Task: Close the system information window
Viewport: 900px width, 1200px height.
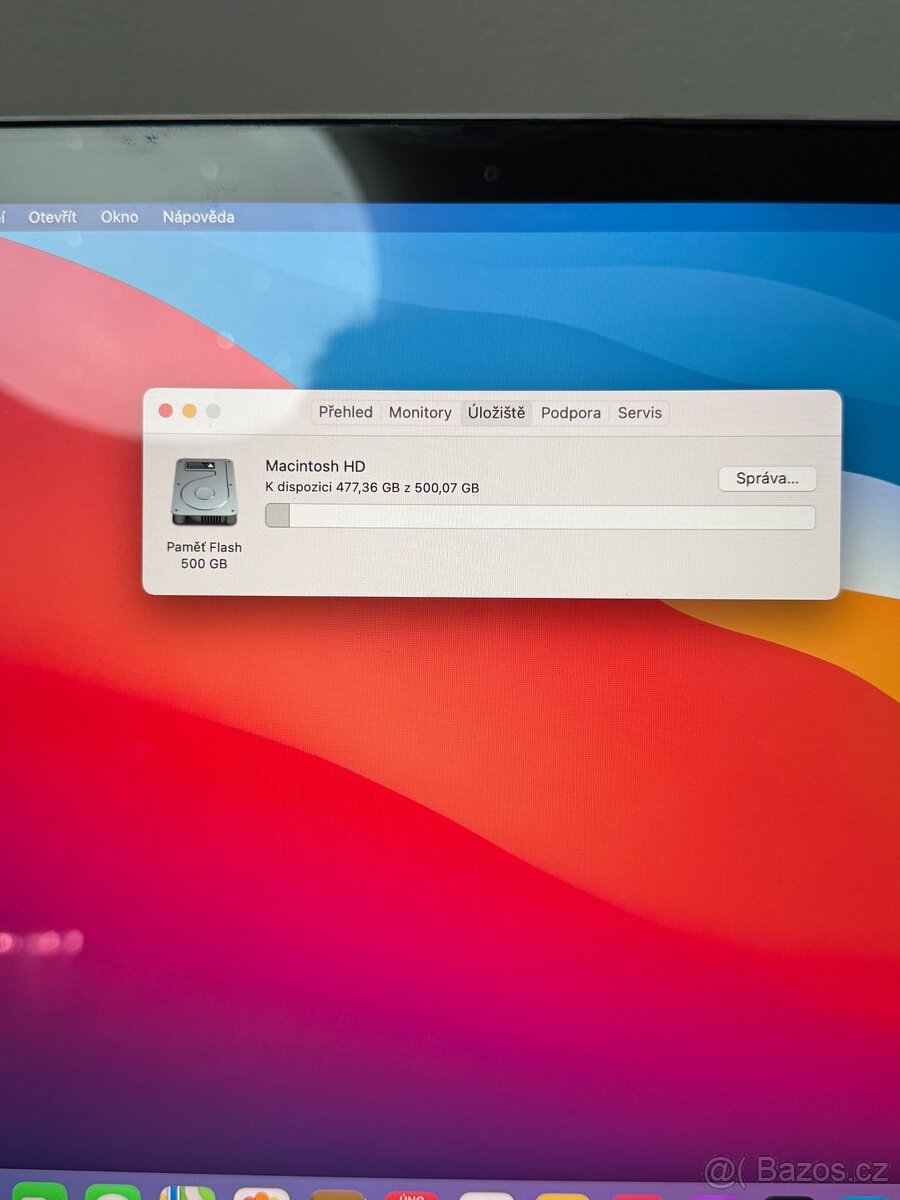Action: point(165,411)
